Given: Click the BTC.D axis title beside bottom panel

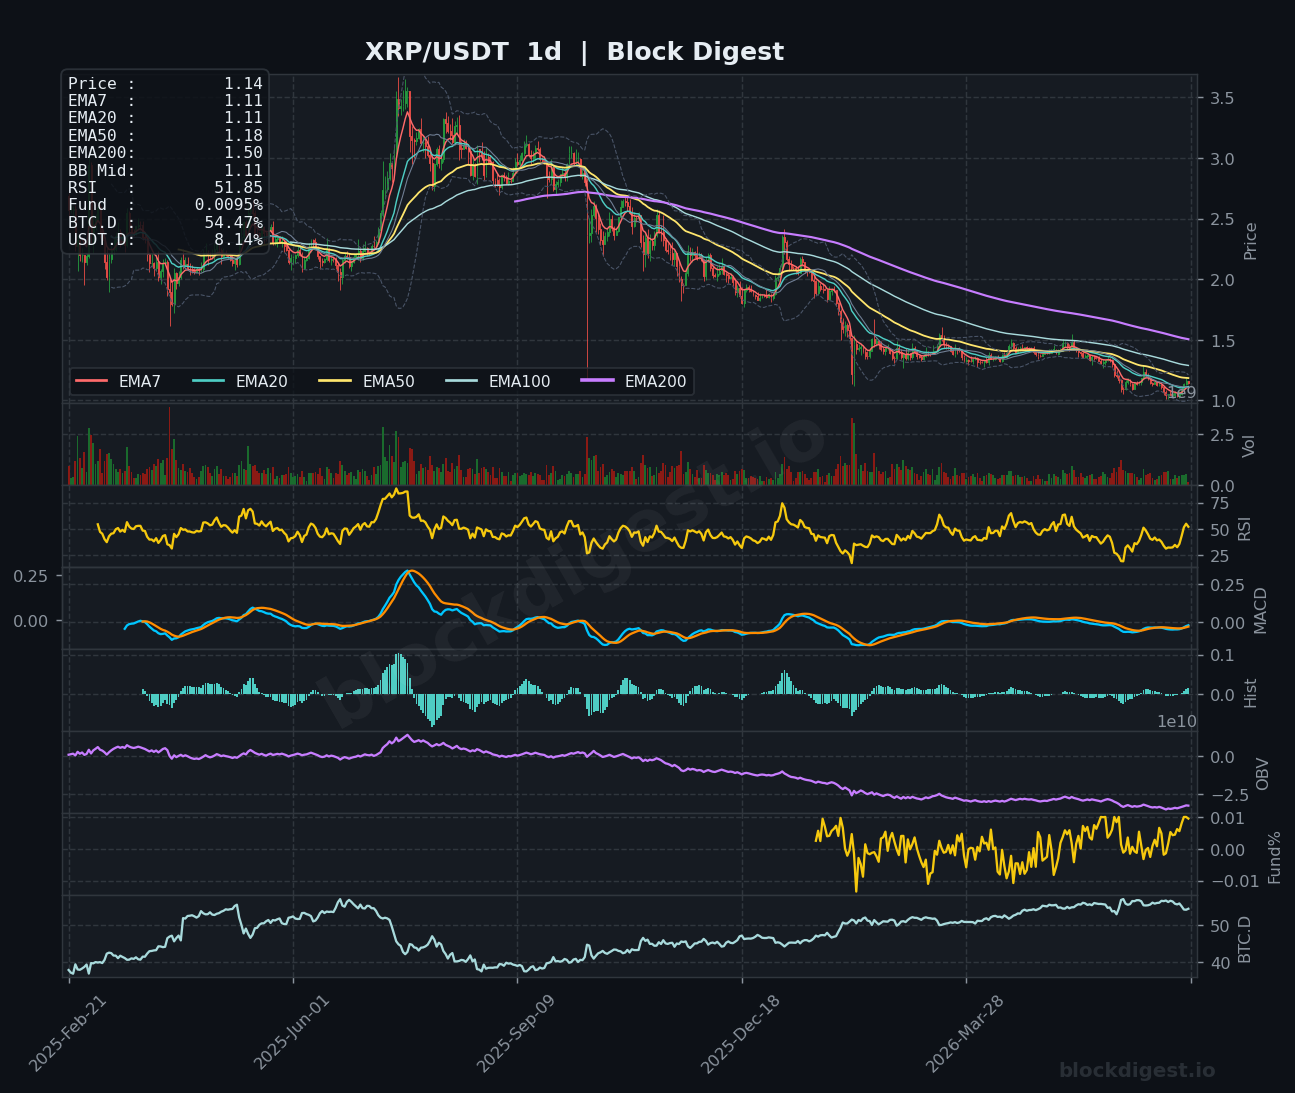Looking at the screenshot, I should (1245, 939).
